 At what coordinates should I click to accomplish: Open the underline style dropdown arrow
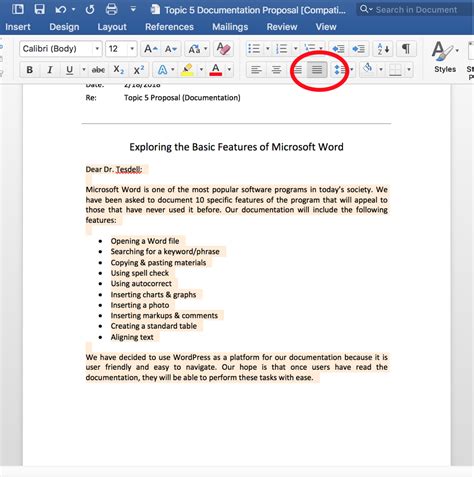(84, 70)
